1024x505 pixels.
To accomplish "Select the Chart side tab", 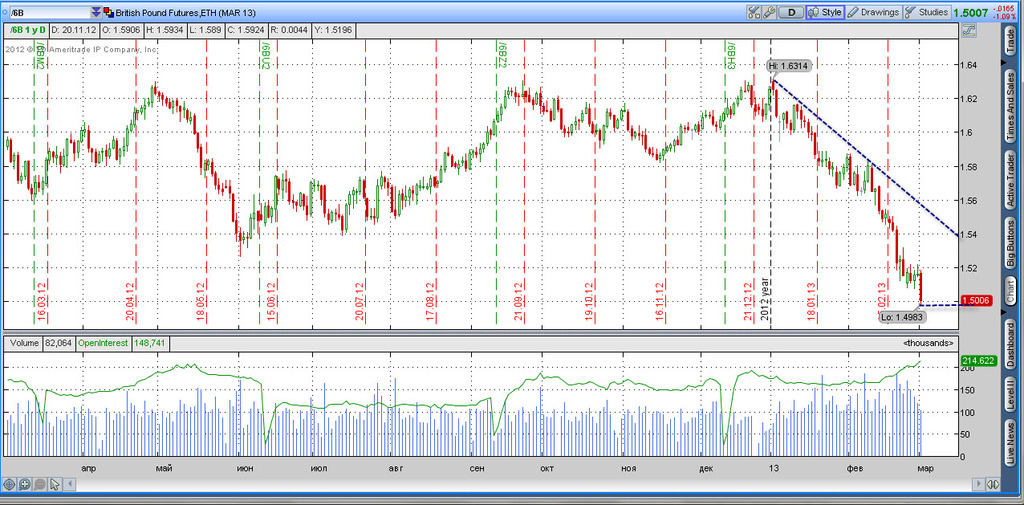I will (x=1010, y=290).
